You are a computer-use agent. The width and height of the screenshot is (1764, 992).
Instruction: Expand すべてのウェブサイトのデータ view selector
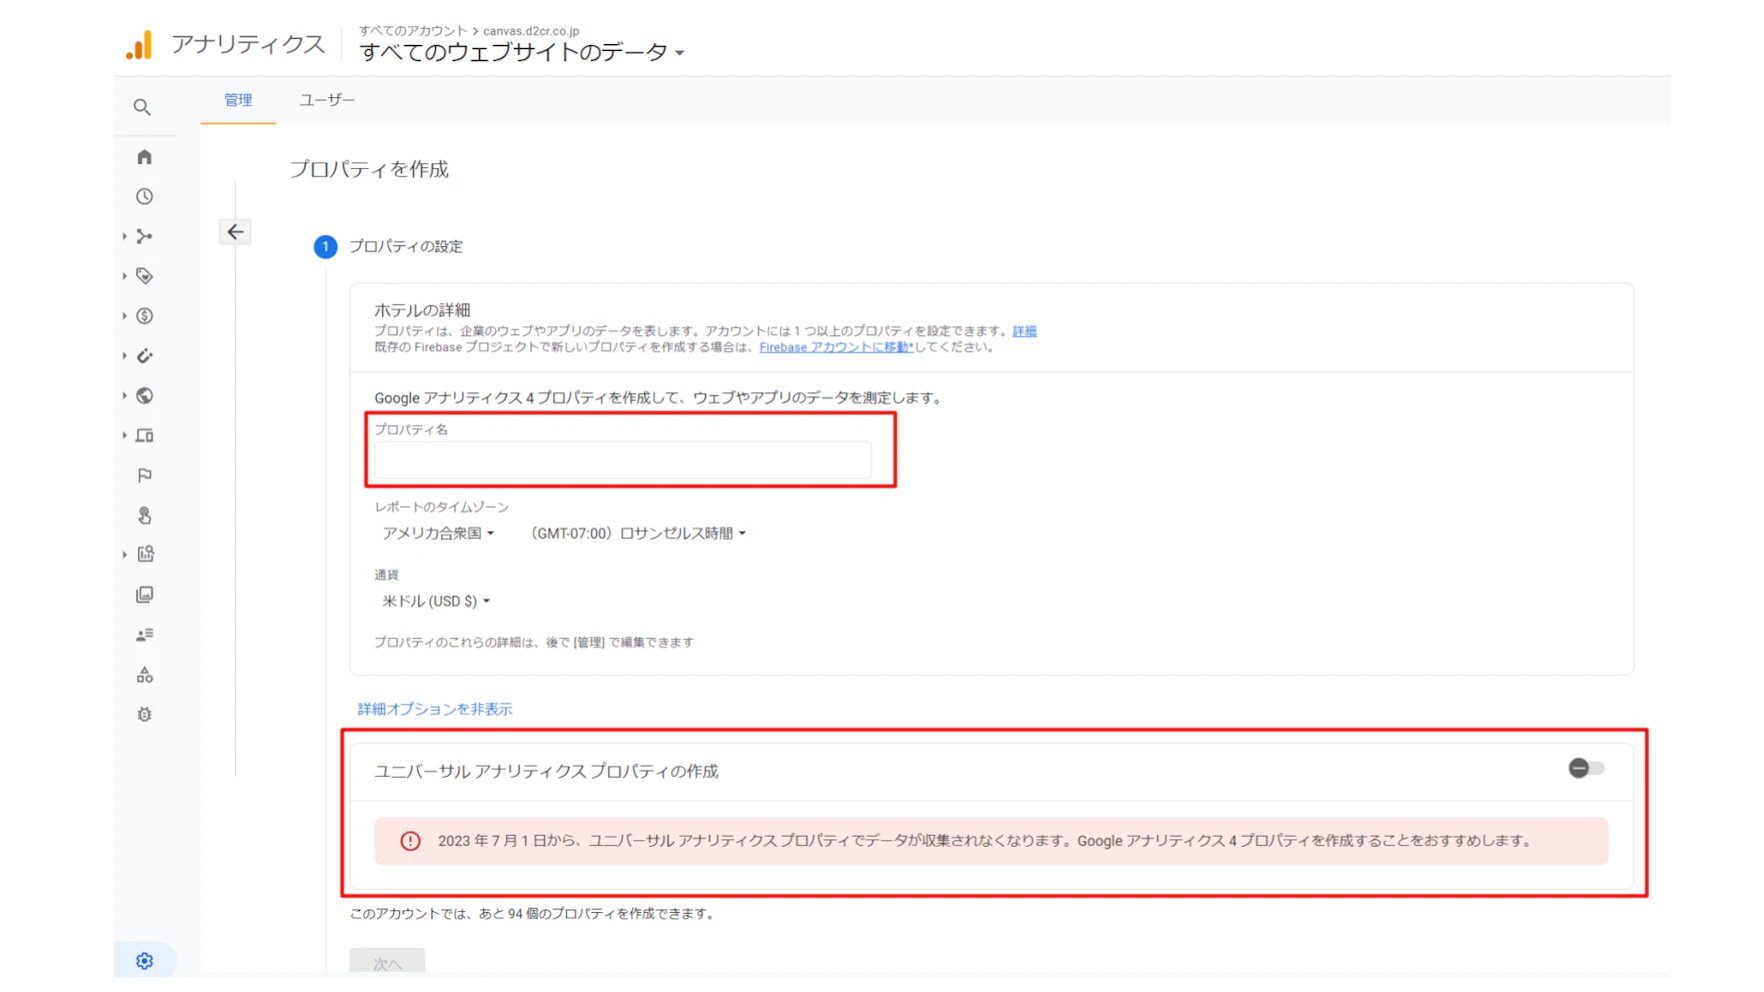coord(522,52)
